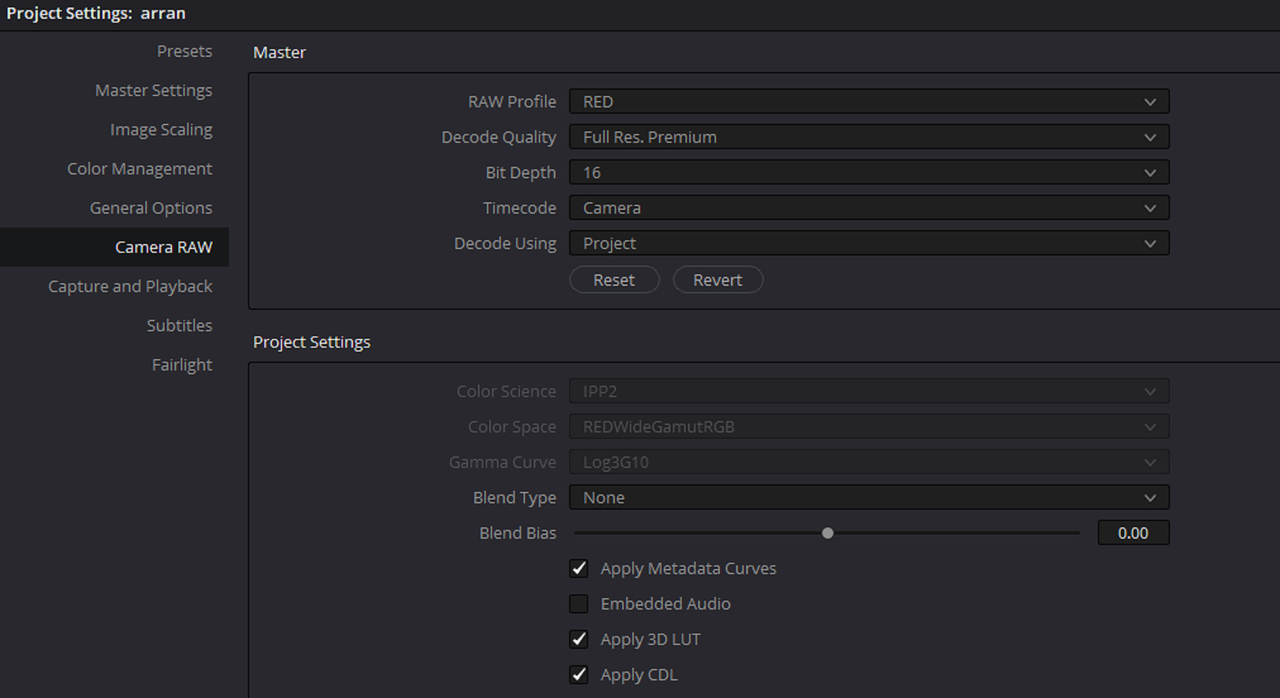Select the Image Scaling section

pos(161,129)
